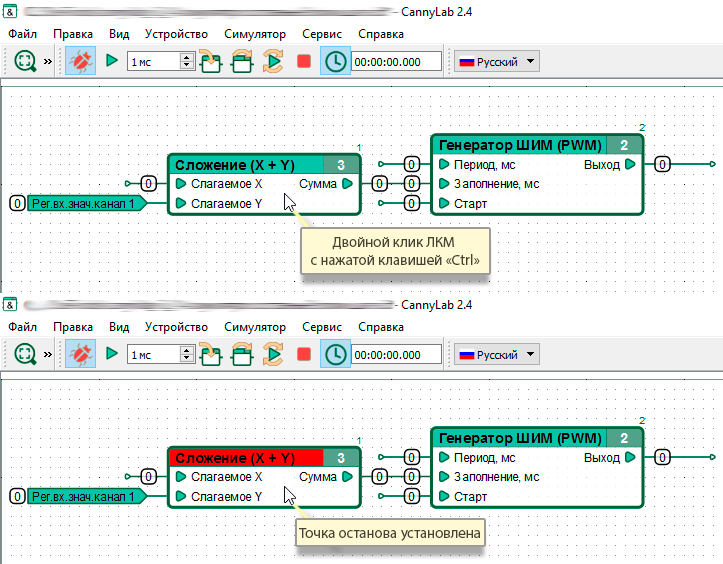Open Вид menu in Ctrl-tooltip window
The width and height of the screenshot is (723, 564).
click(x=119, y=34)
